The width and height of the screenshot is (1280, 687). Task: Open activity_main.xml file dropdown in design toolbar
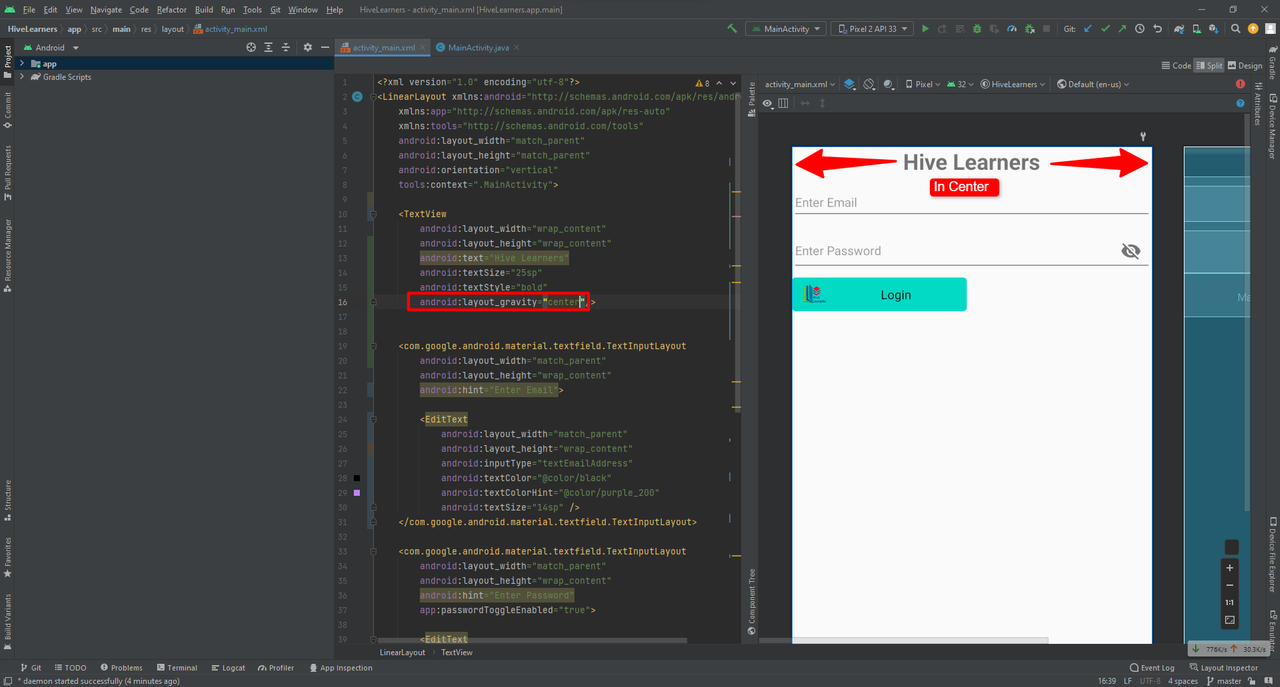tap(800, 84)
